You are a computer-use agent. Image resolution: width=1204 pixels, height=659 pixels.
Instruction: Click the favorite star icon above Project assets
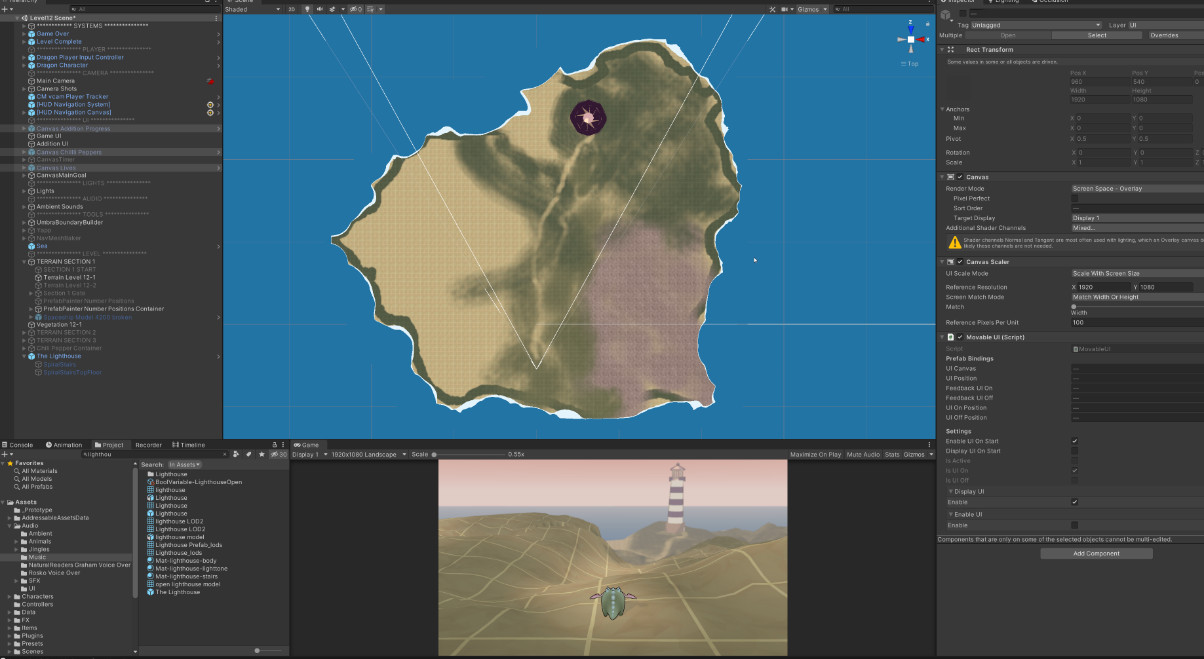262,454
